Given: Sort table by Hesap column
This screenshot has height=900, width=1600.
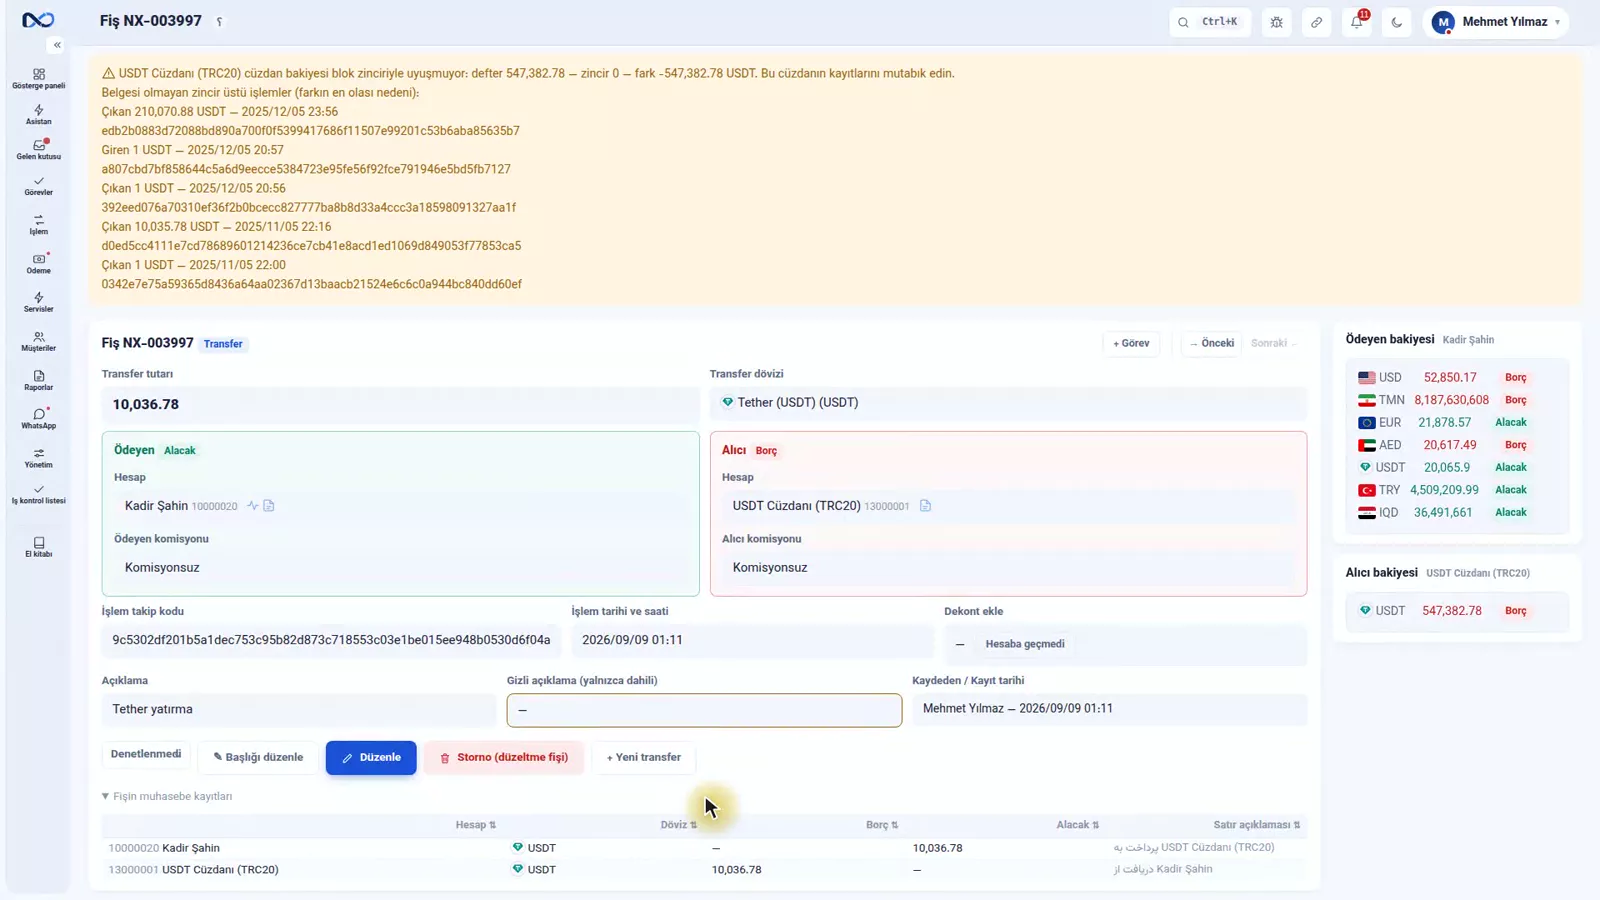Looking at the screenshot, I should [475, 825].
